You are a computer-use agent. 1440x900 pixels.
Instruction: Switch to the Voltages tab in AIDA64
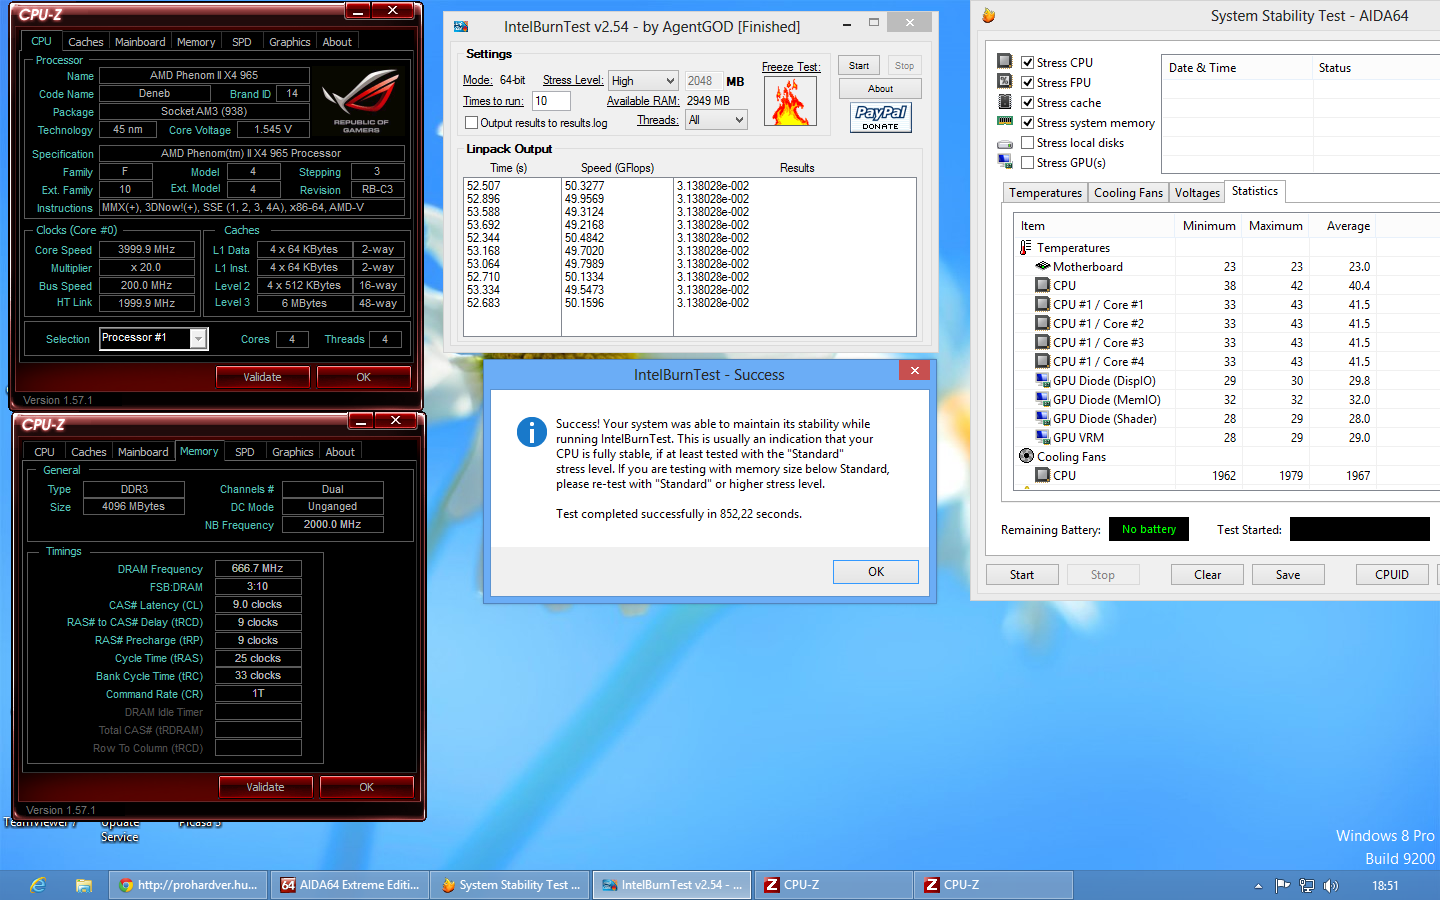(1197, 193)
